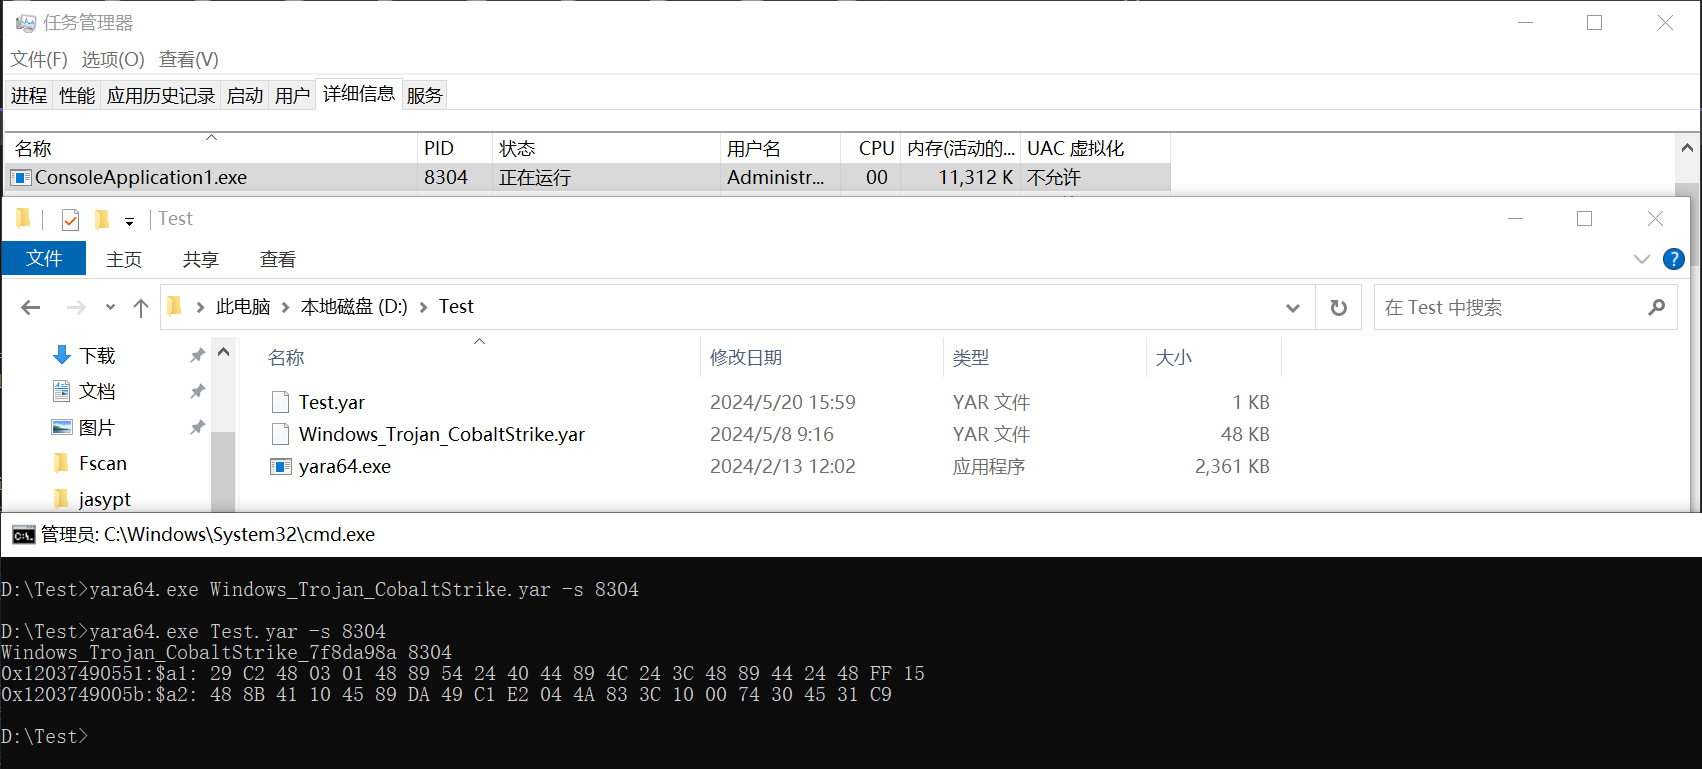Click the up-one-level arrow in Explorer
Image resolution: width=1702 pixels, height=769 pixels.
click(141, 308)
